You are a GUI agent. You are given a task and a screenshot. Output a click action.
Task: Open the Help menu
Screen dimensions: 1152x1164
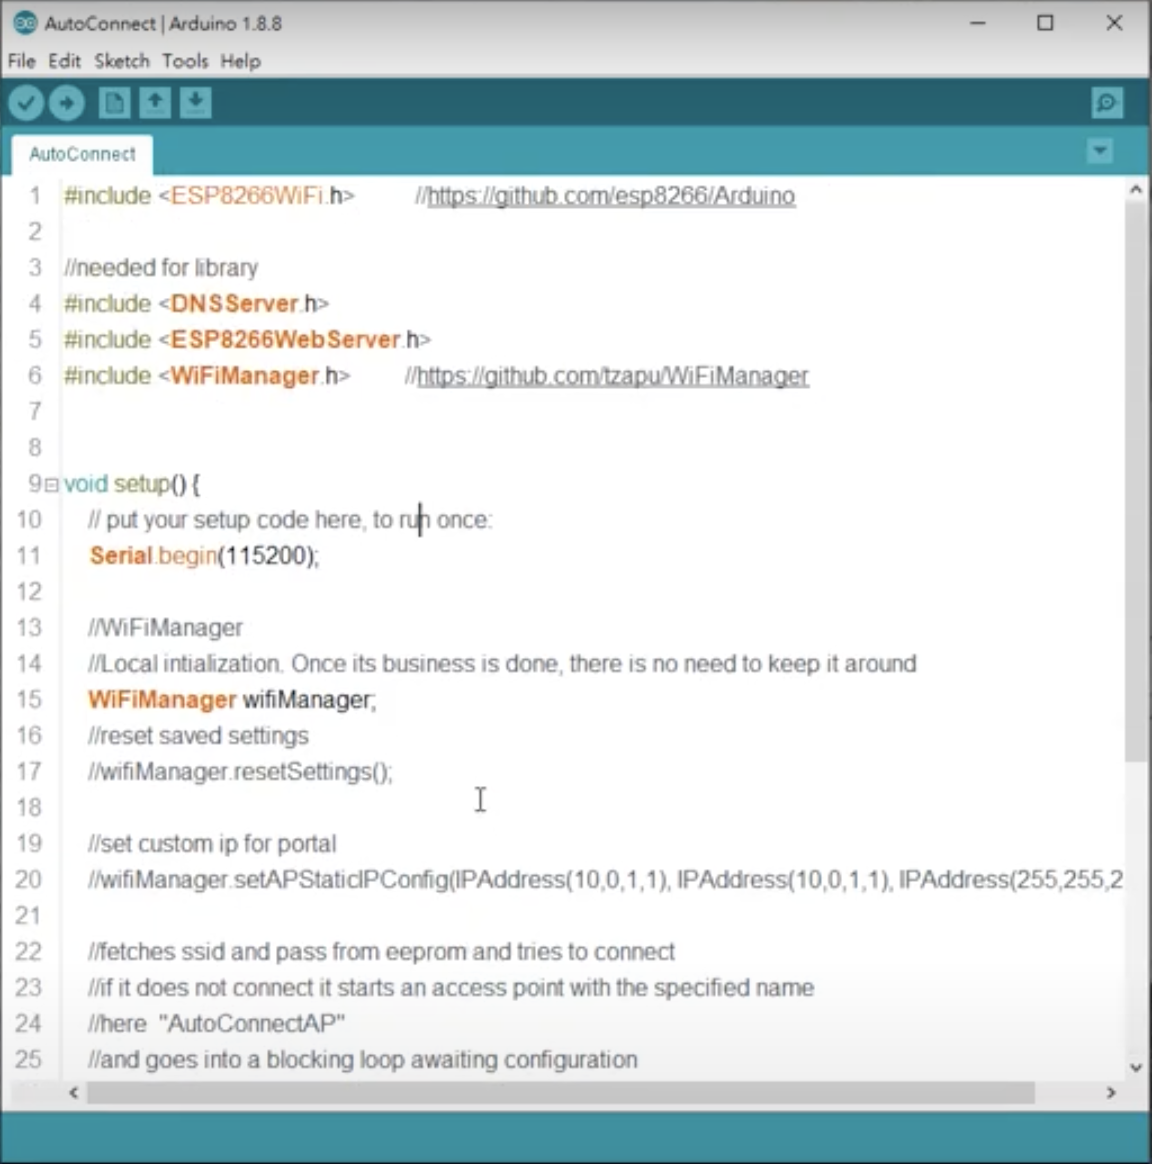click(x=240, y=61)
